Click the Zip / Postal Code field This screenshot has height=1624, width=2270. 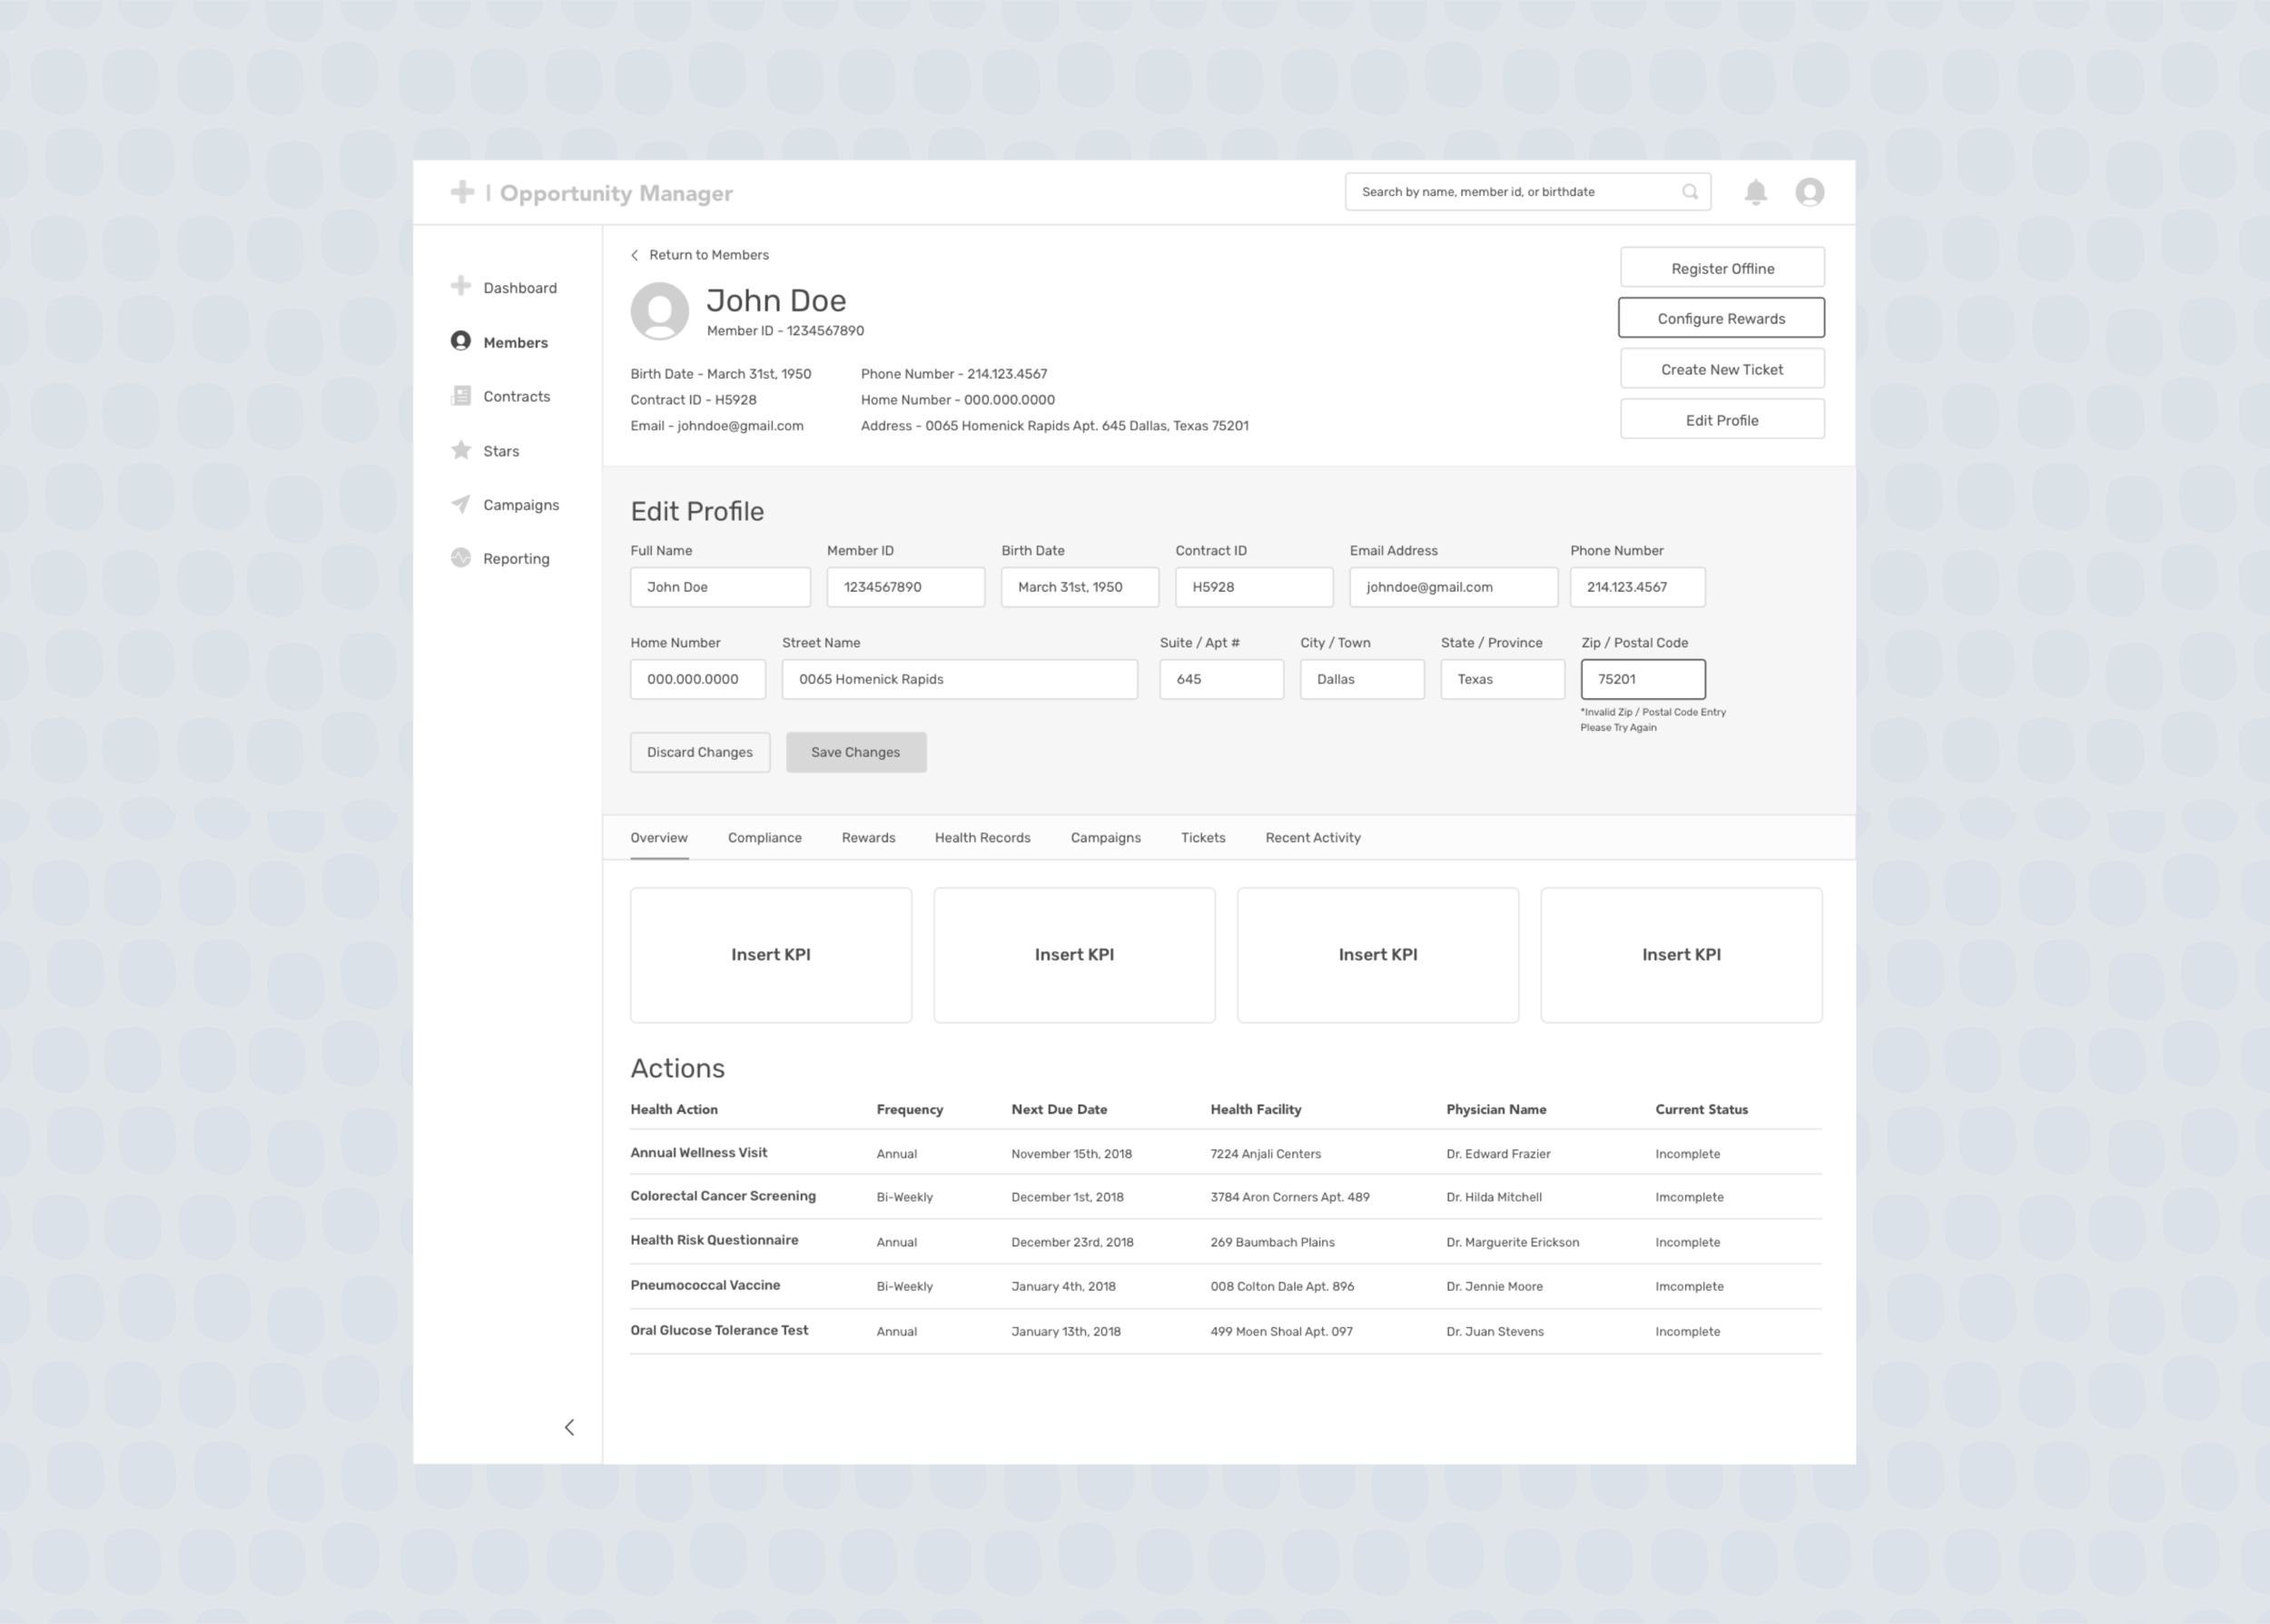click(1643, 679)
